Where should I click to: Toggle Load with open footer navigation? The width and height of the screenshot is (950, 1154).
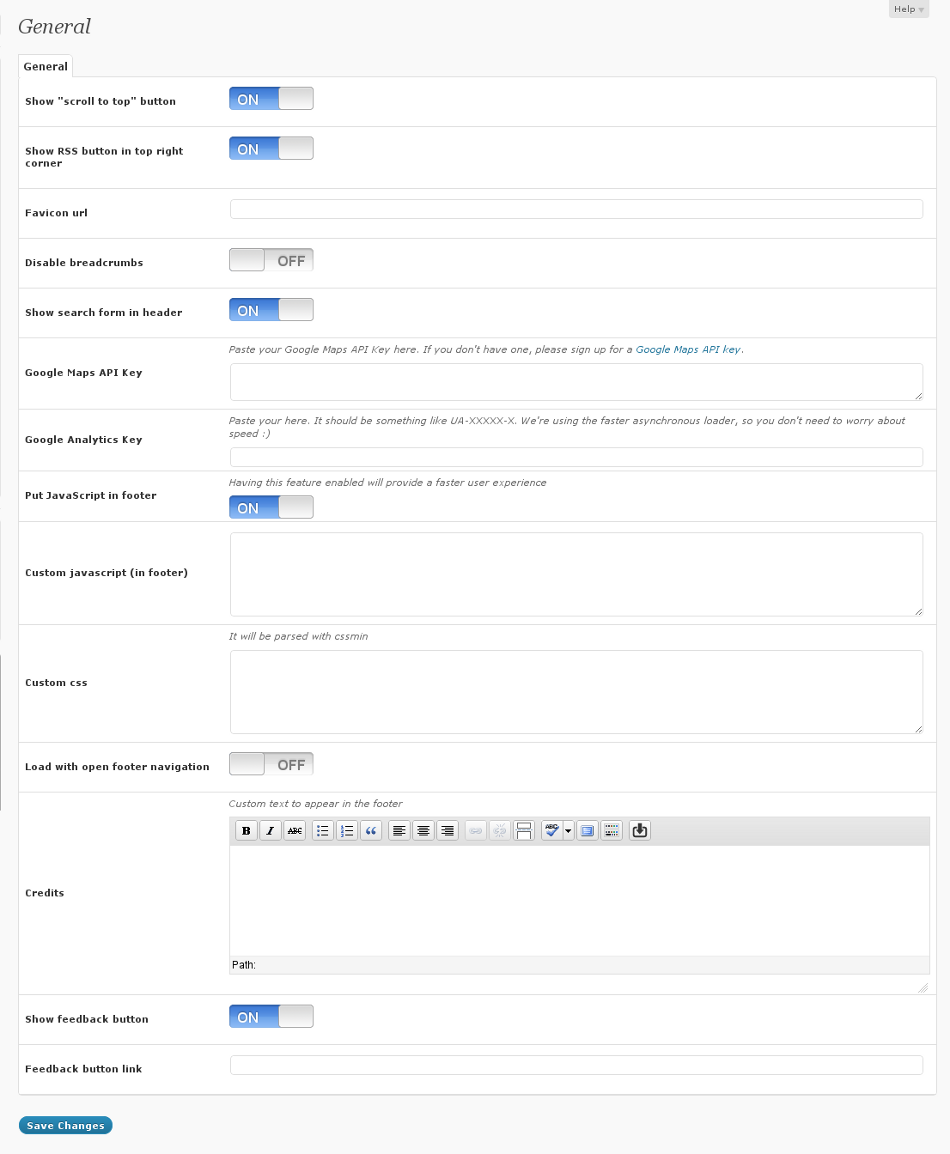pos(271,765)
